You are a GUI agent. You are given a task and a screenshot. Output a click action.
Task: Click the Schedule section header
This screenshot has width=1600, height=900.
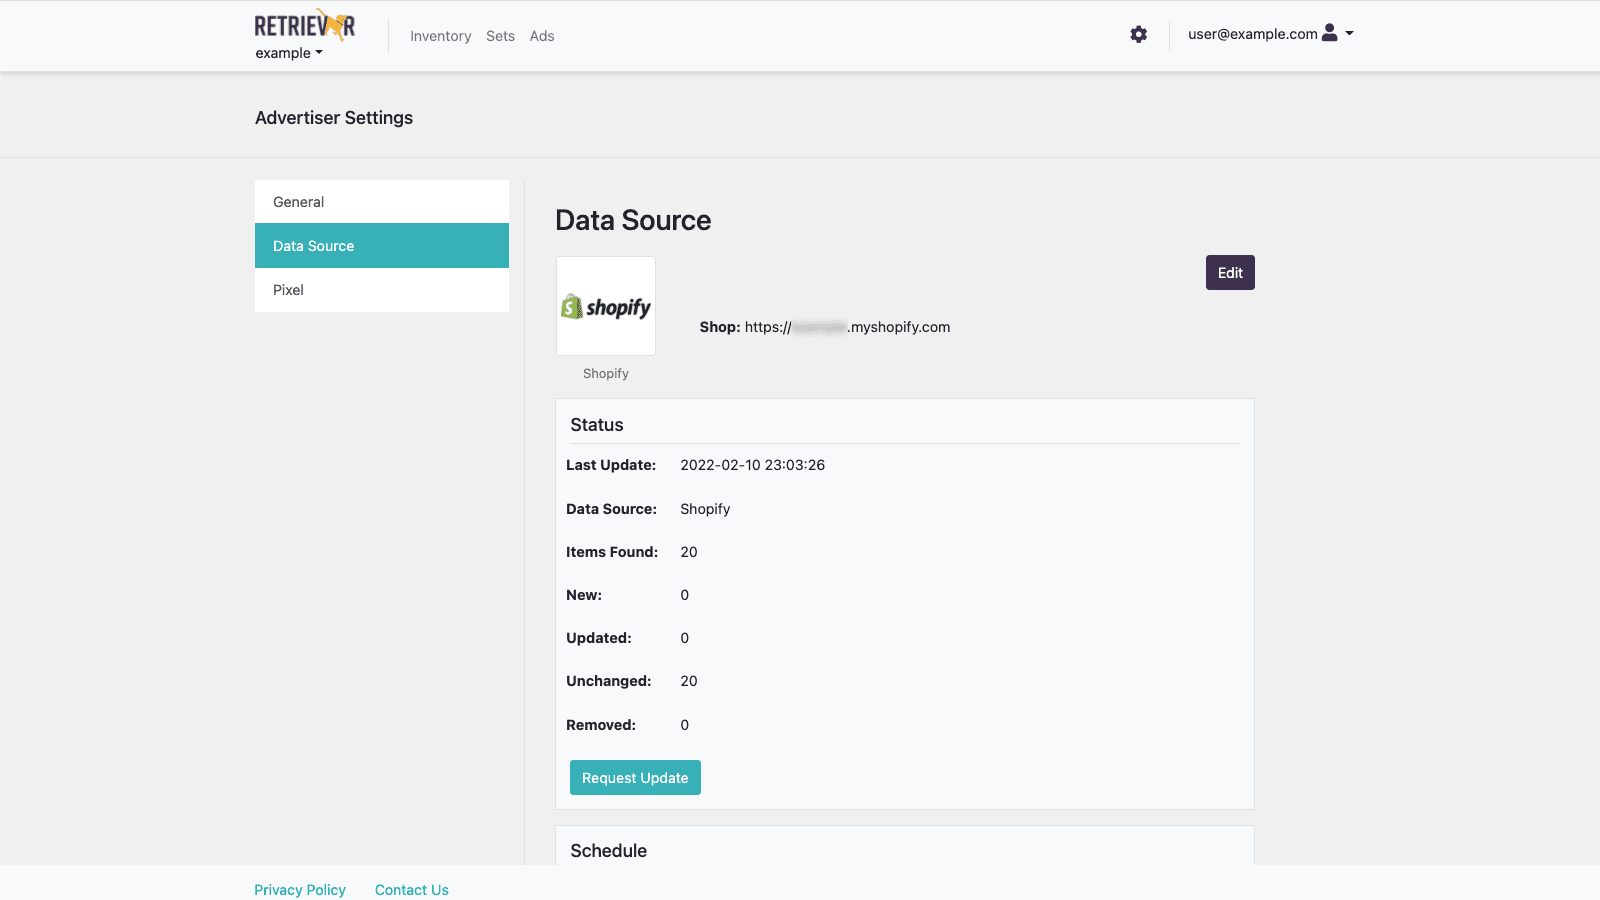[608, 850]
